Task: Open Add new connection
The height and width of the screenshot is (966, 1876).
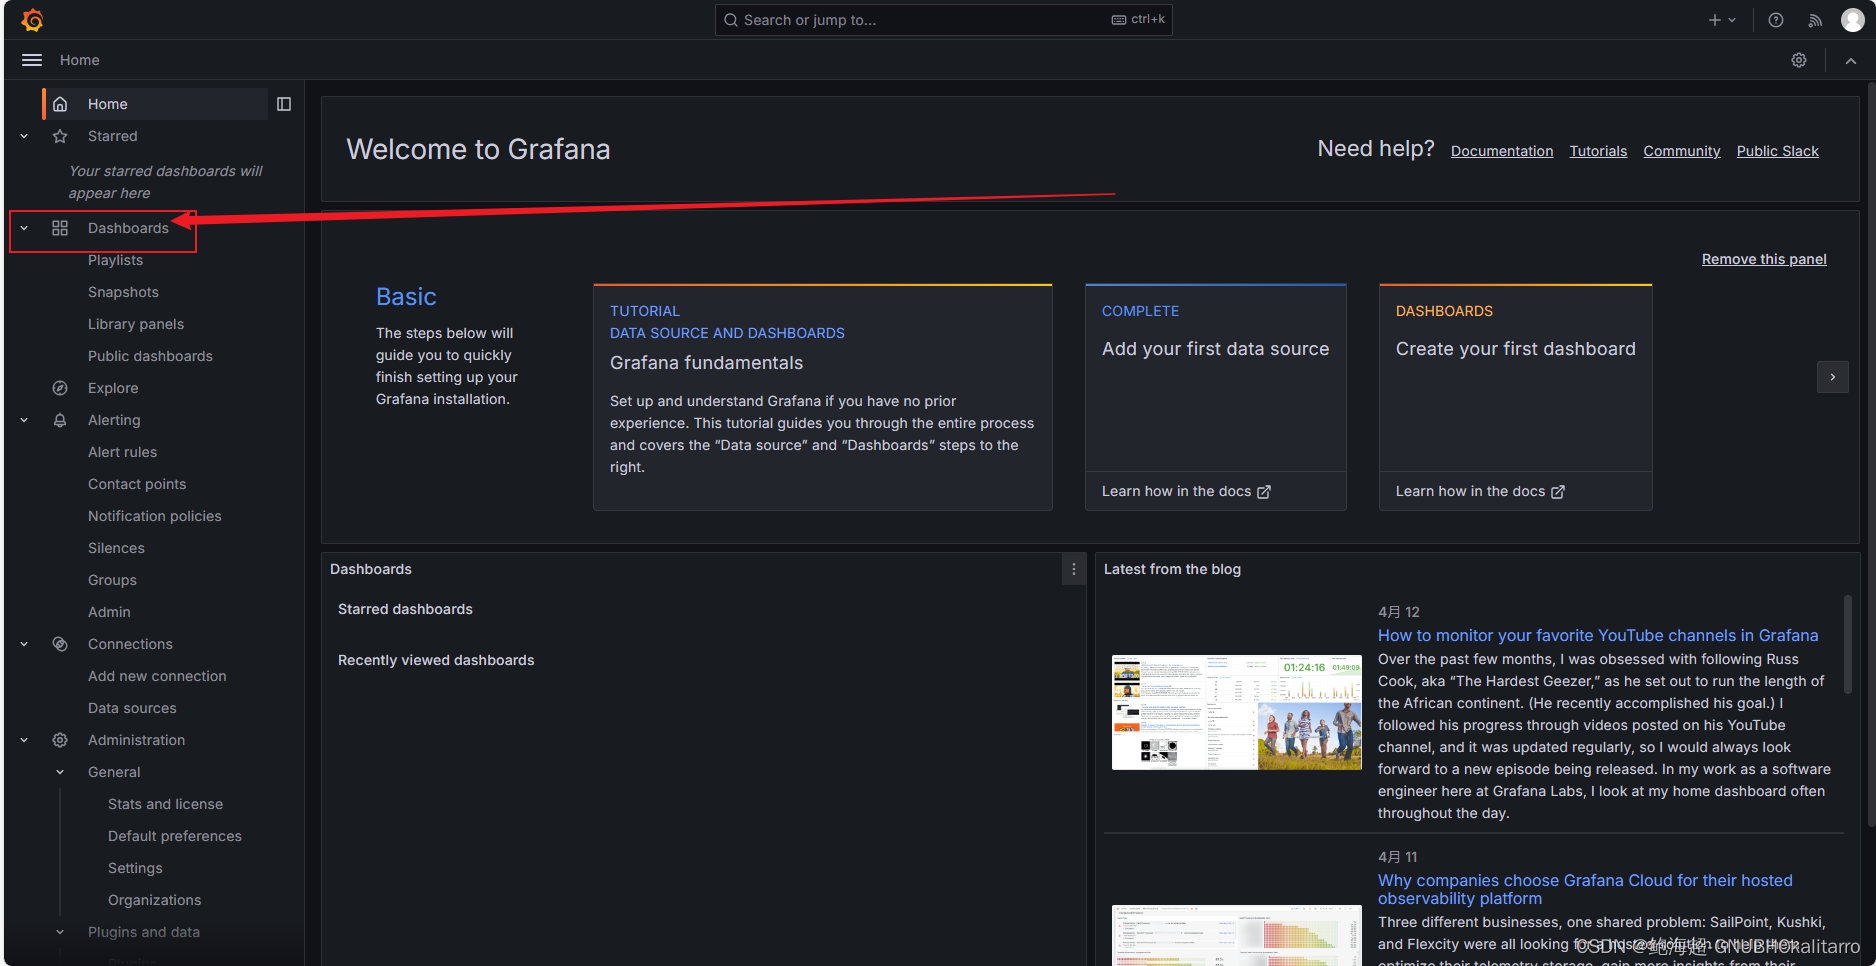Action: point(157,676)
